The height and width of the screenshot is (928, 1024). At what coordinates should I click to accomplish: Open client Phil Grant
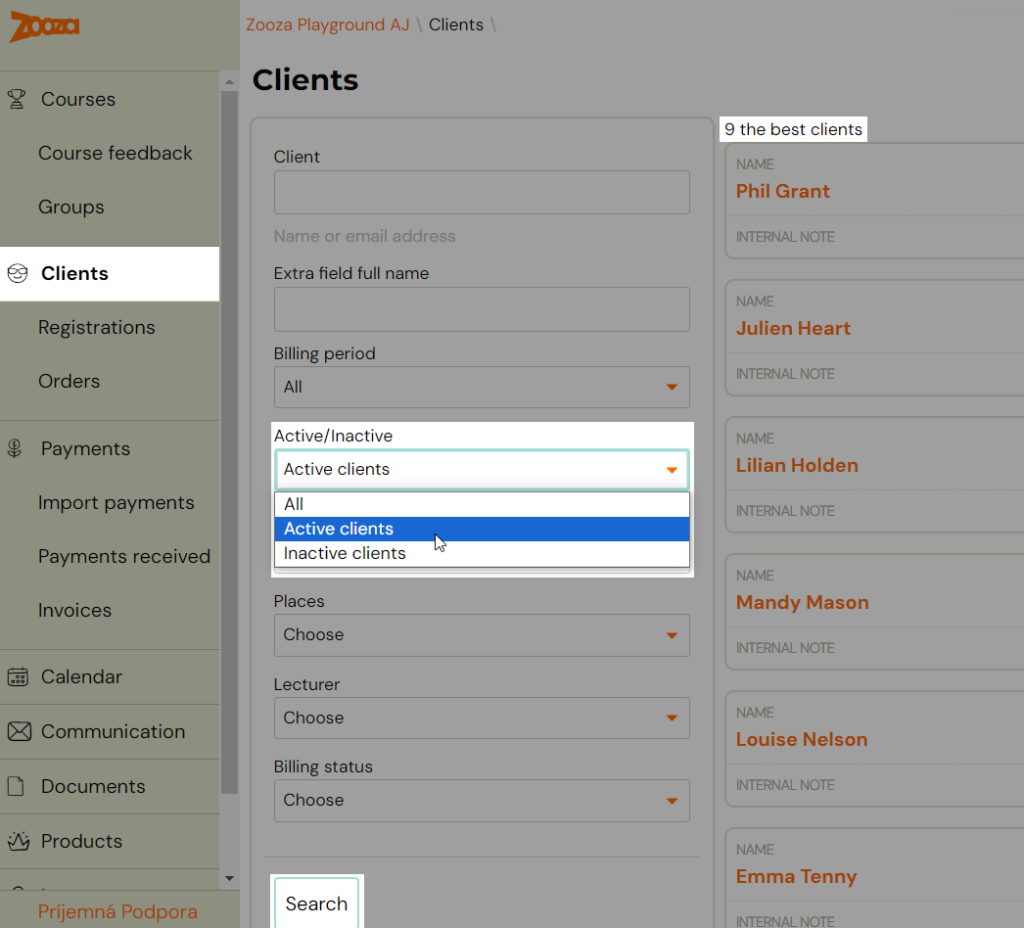tap(782, 191)
